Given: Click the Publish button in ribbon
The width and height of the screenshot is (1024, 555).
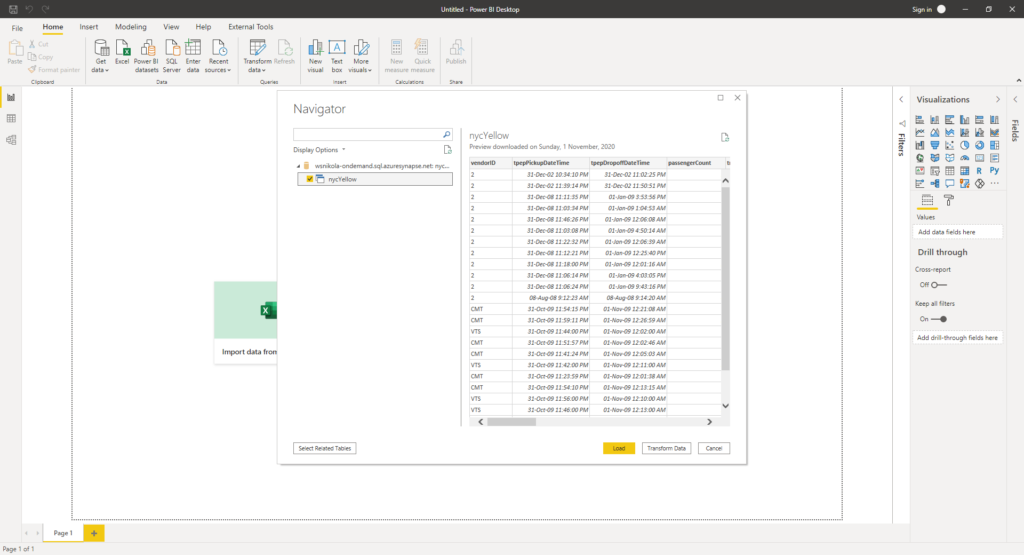Looking at the screenshot, I should click(x=456, y=52).
